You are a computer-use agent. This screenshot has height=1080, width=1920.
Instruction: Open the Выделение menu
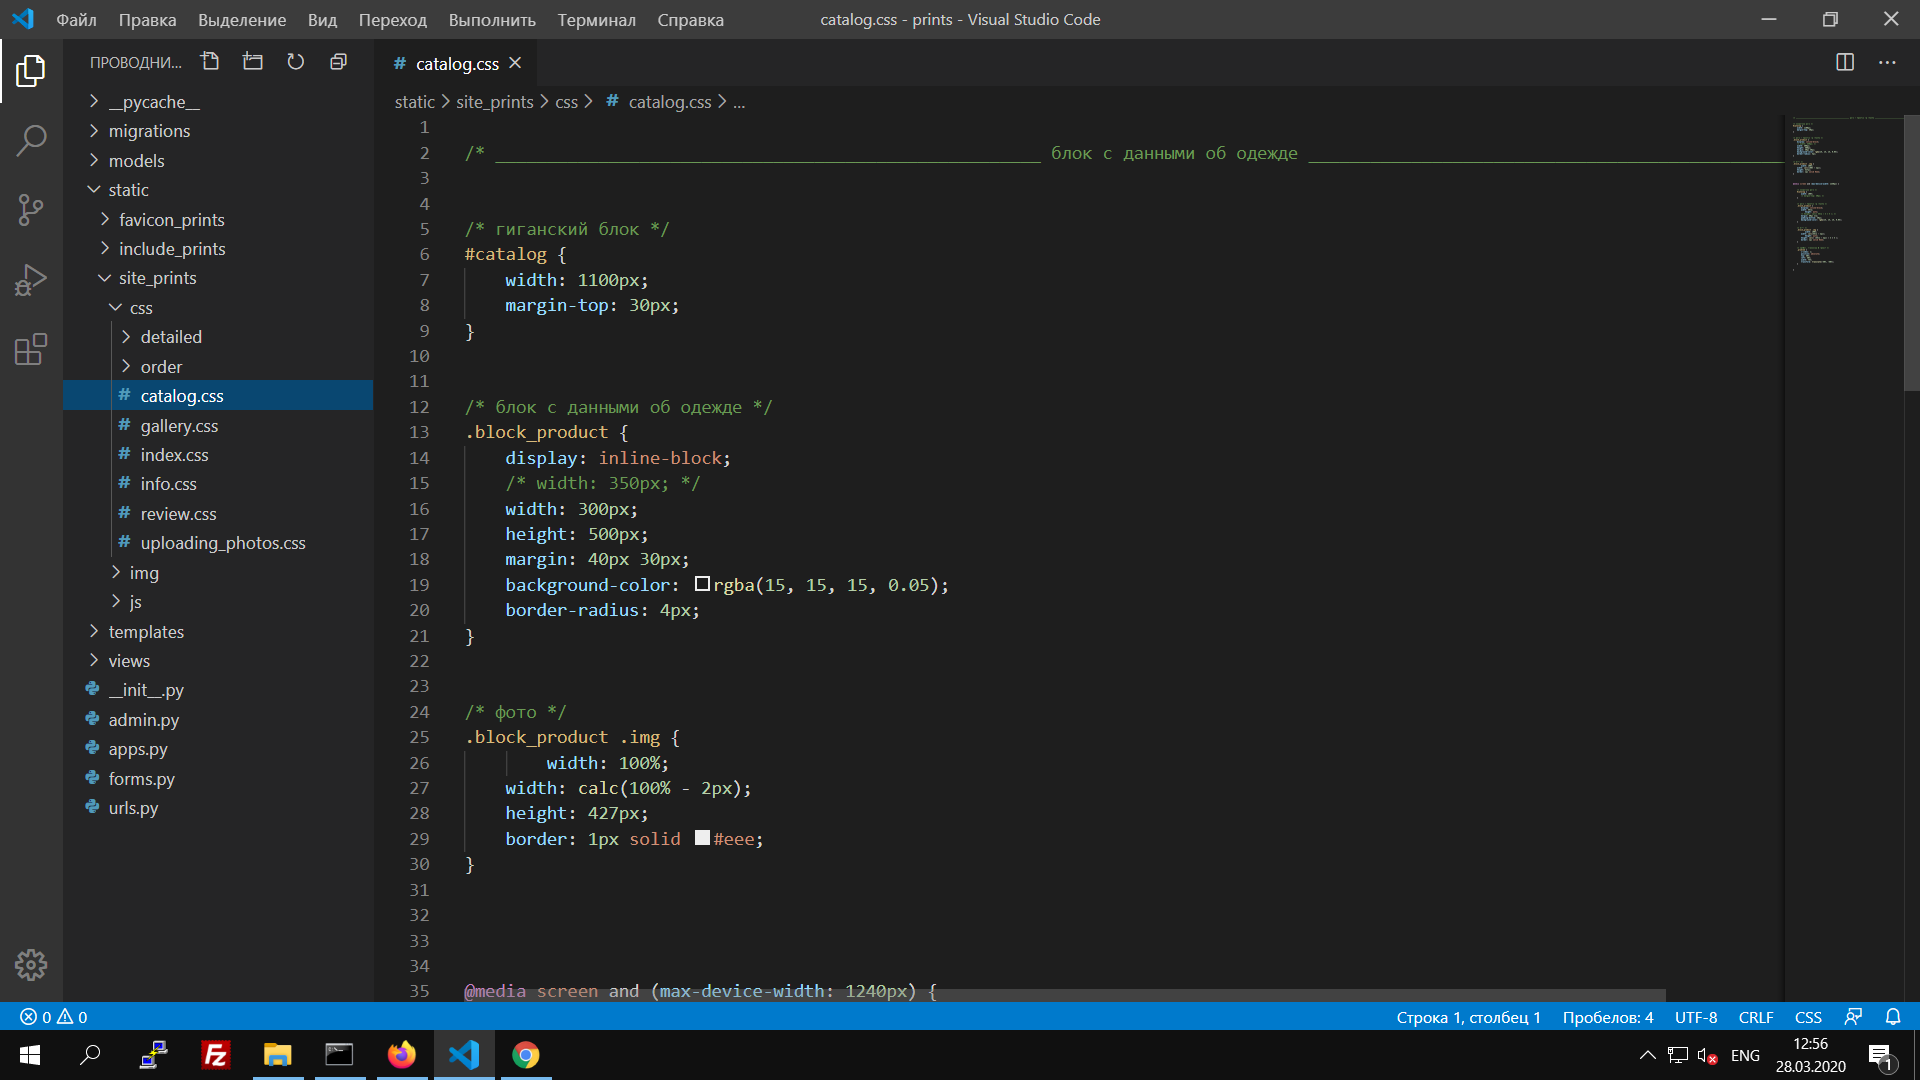click(x=242, y=19)
